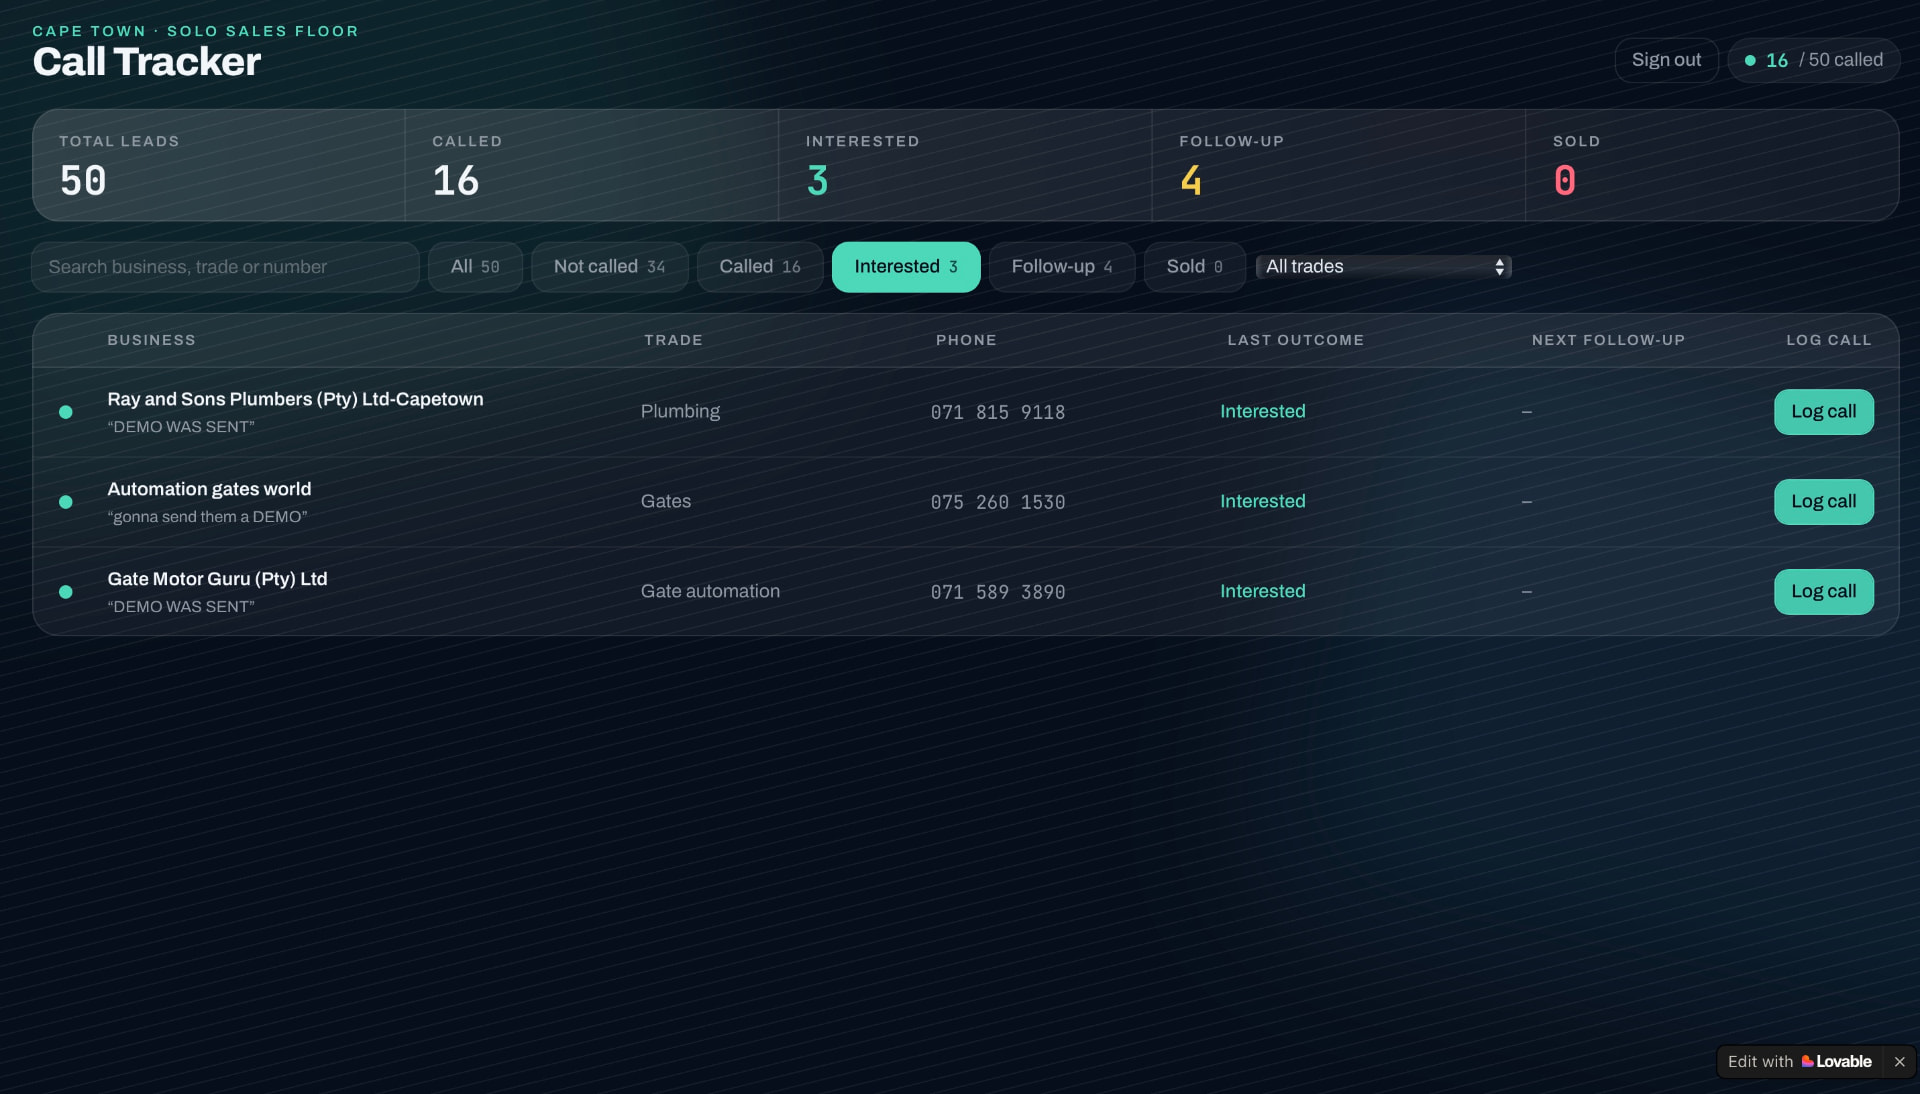
Task: Log a call for Automation gates world
Action: [x=1824, y=502]
